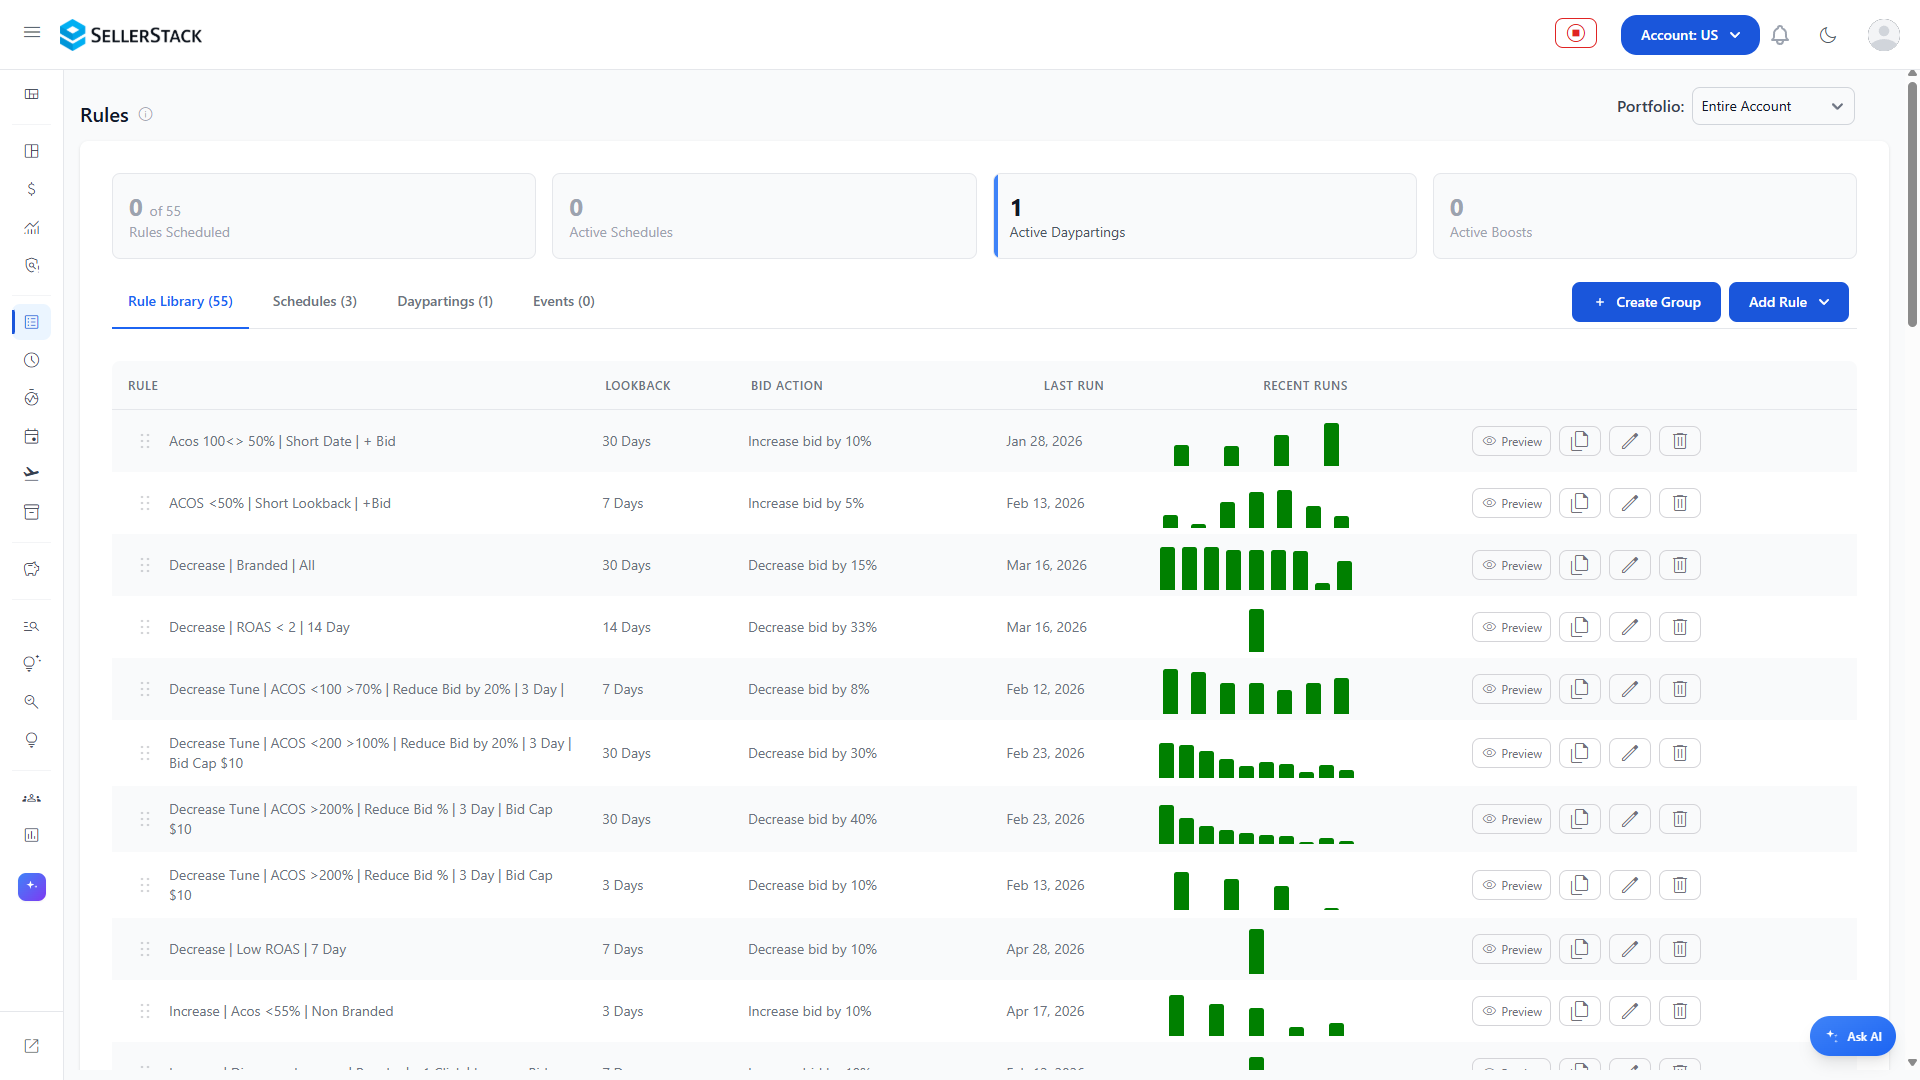Image resolution: width=1920 pixels, height=1080 pixels.
Task: Click the LOOKBACK column header
Action: pos(638,385)
